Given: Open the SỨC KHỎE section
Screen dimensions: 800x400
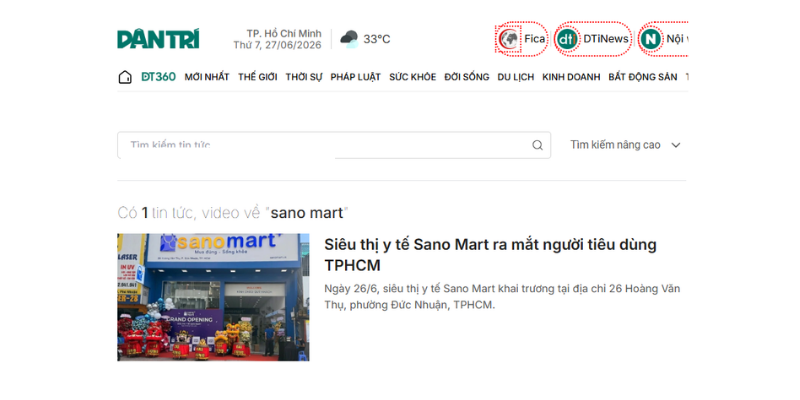Looking at the screenshot, I should 413,77.
